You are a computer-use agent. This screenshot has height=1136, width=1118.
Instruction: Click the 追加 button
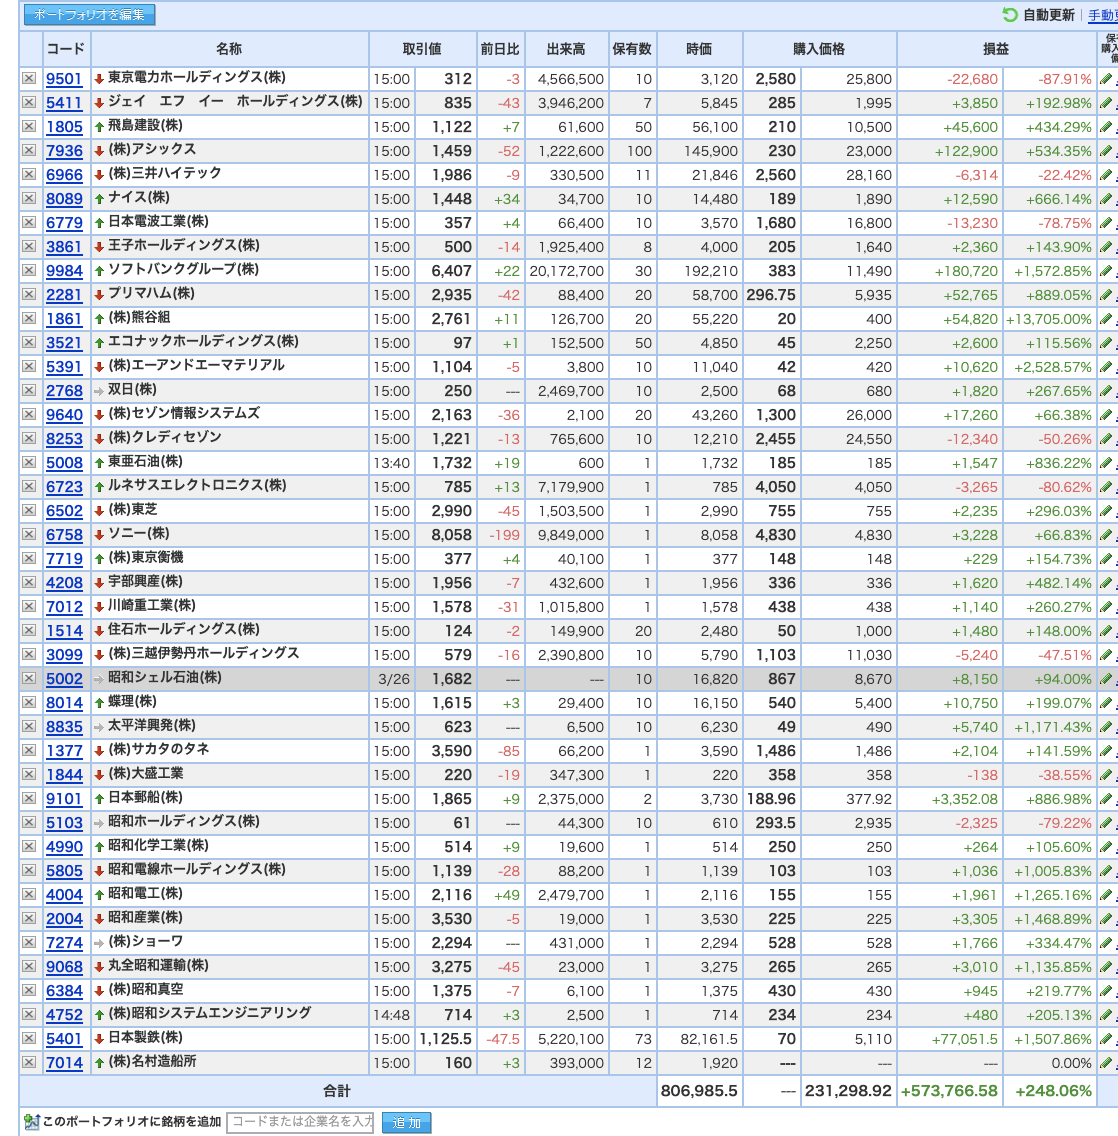[406, 1122]
